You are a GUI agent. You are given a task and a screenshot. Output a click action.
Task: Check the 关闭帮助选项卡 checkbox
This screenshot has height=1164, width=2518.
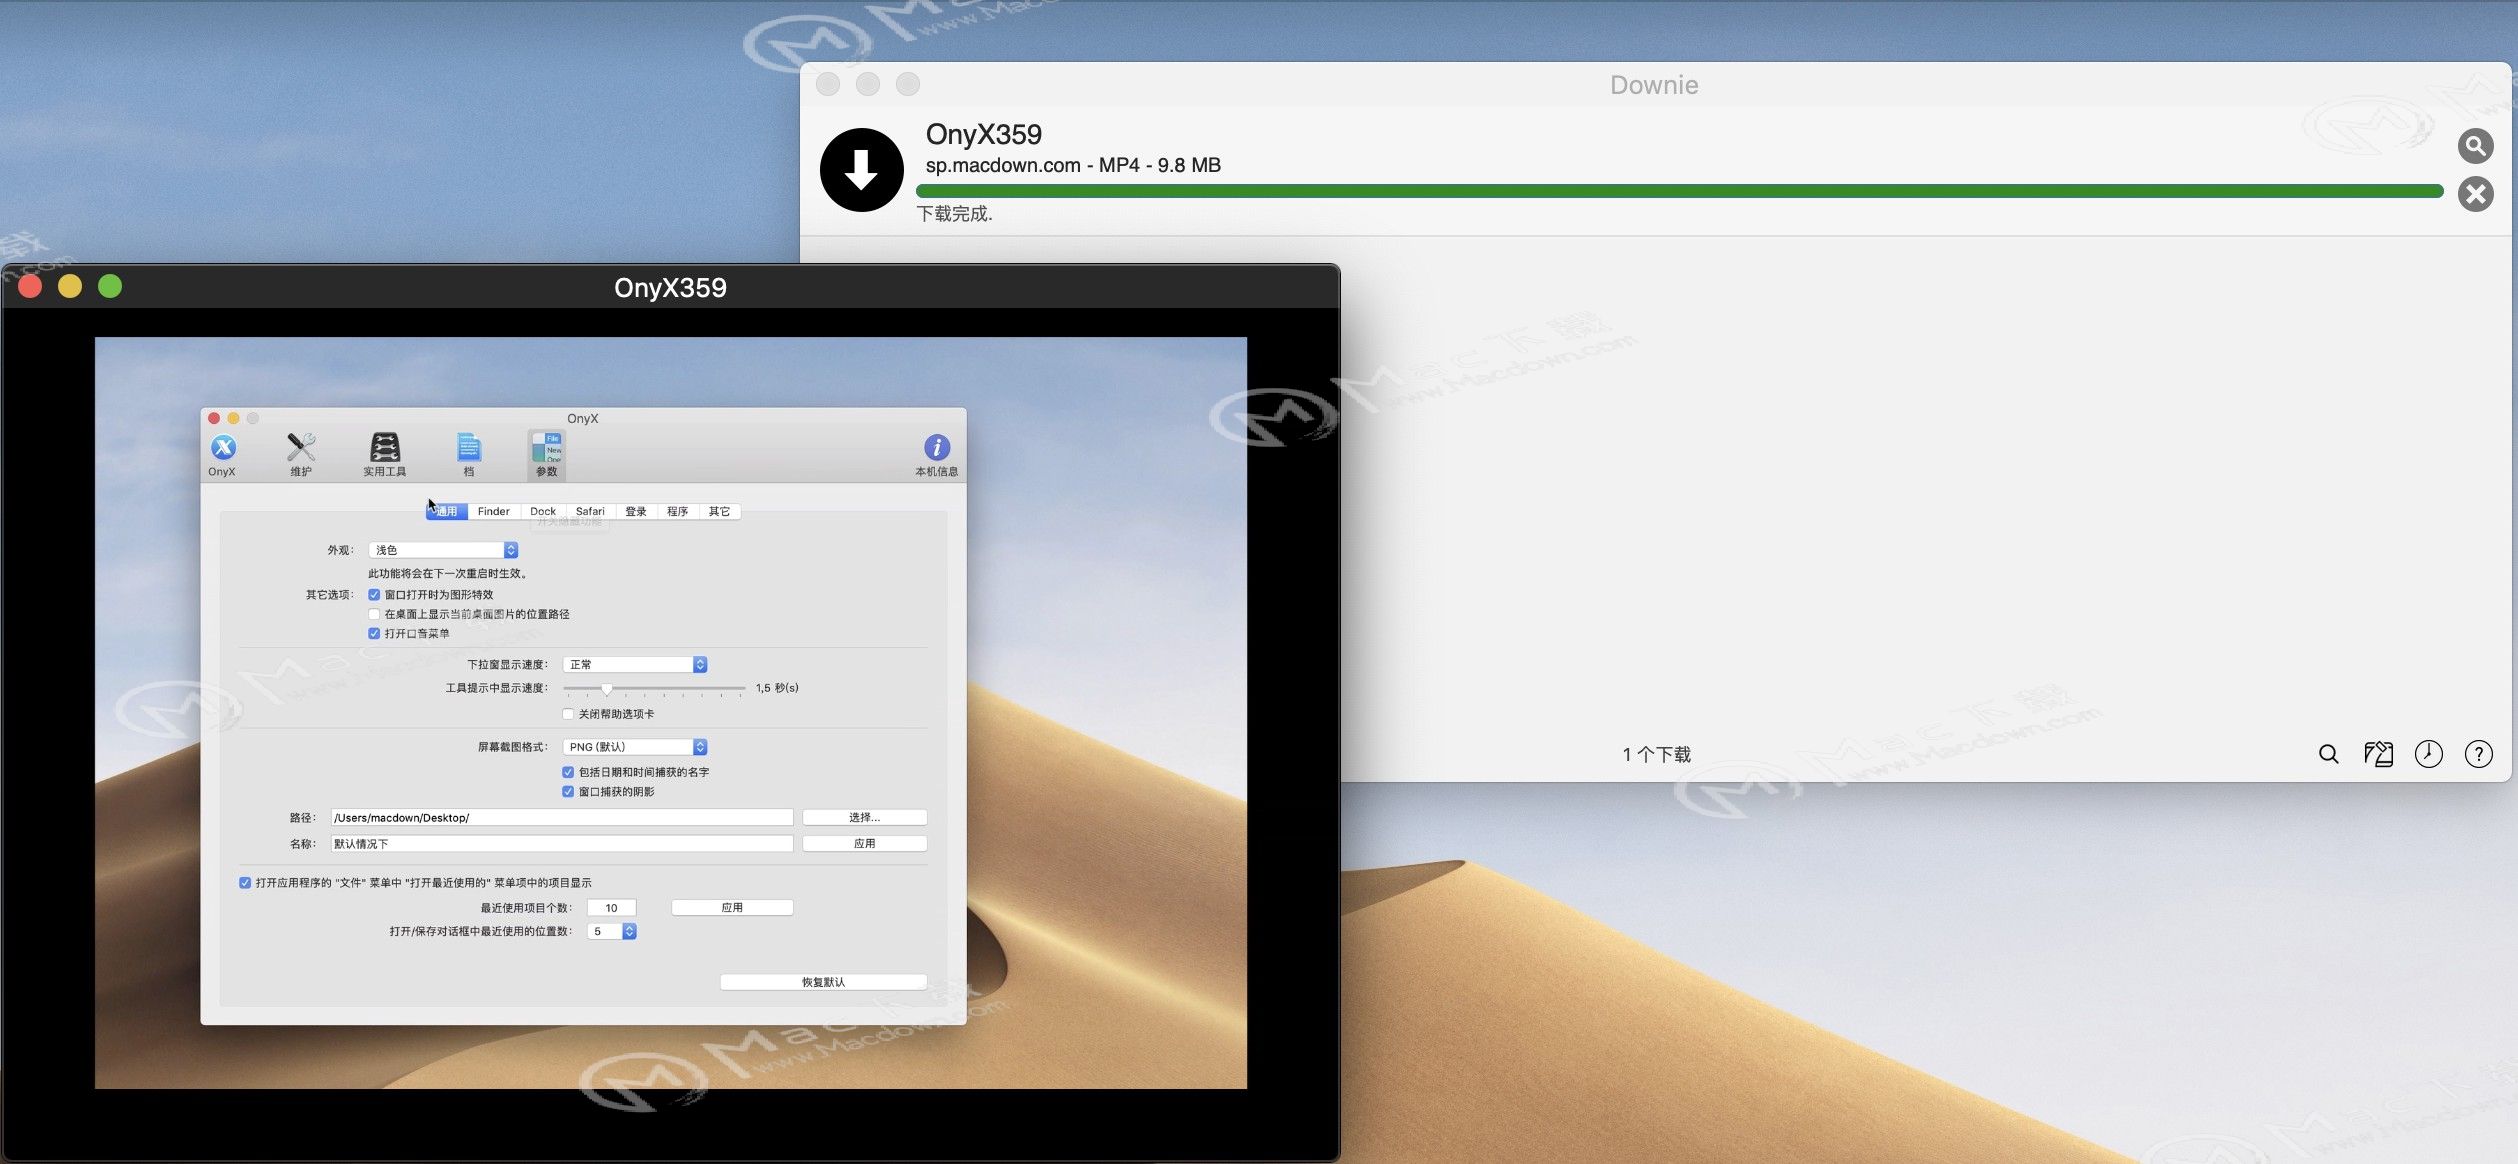tap(568, 714)
